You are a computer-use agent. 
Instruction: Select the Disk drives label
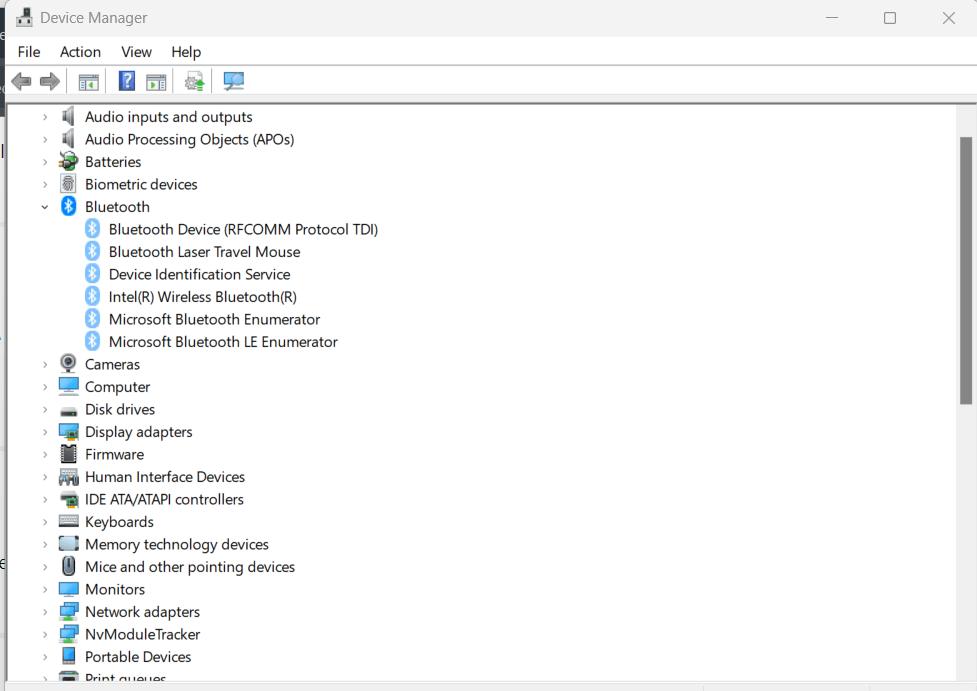coord(120,409)
